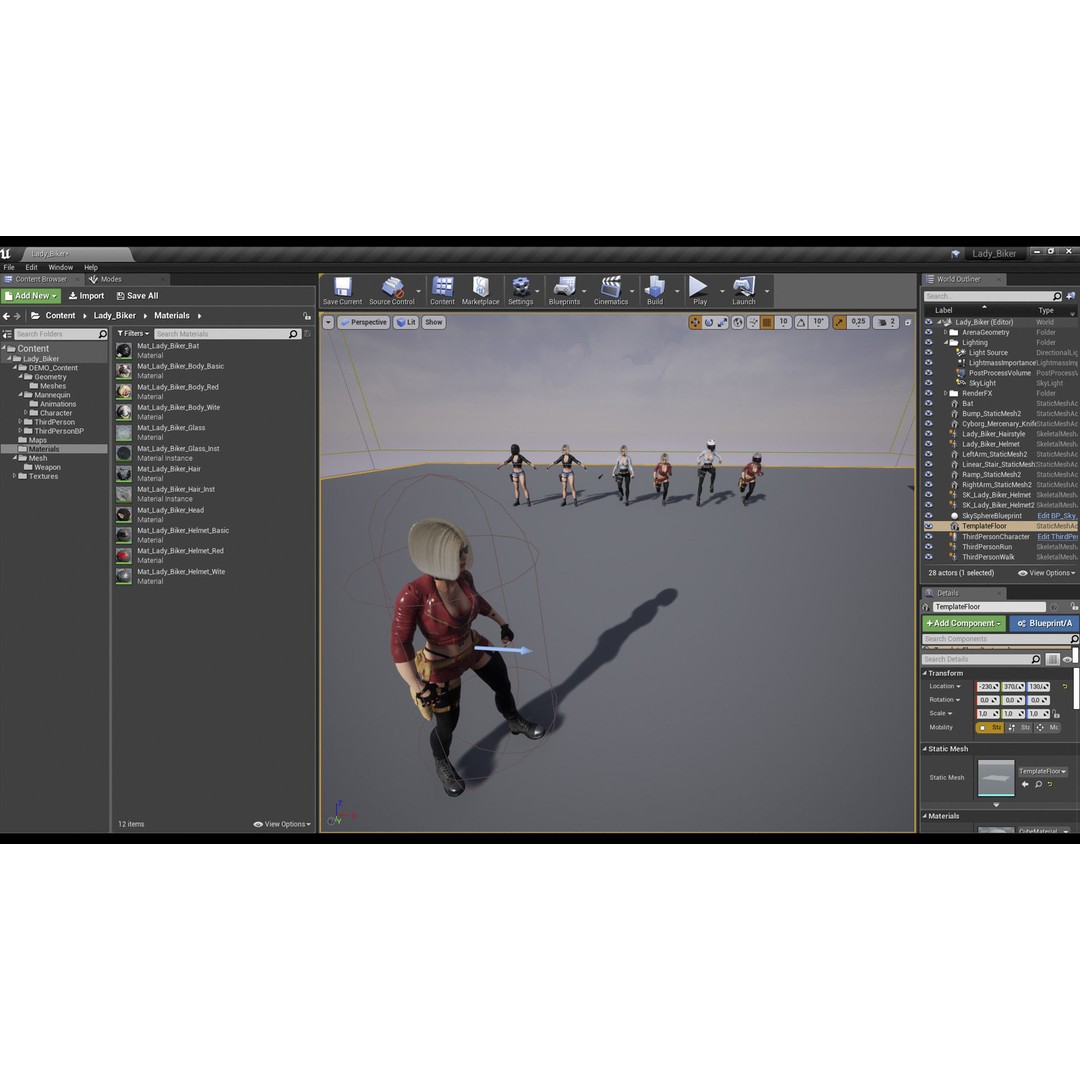
Task: Browse to Static Mesh asset magnifier icon
Action: [x=1039, y=785]
